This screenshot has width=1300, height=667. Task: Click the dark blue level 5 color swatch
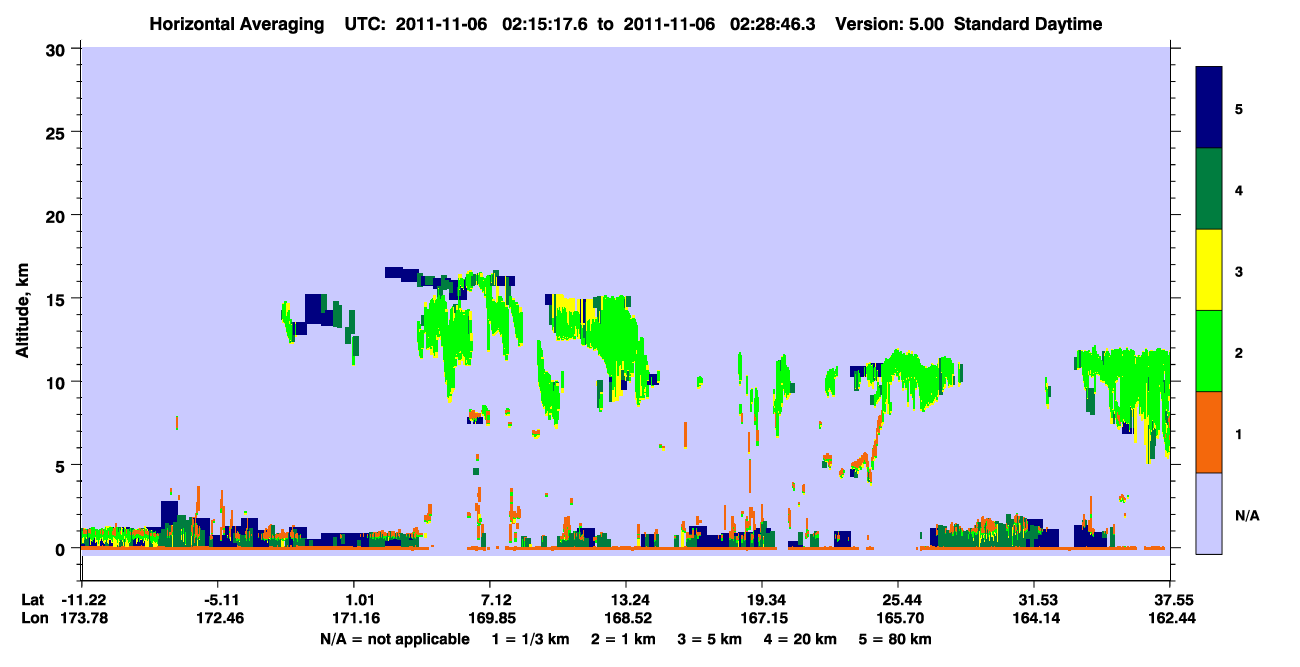pyautogui.click(x=1209, y=108)
